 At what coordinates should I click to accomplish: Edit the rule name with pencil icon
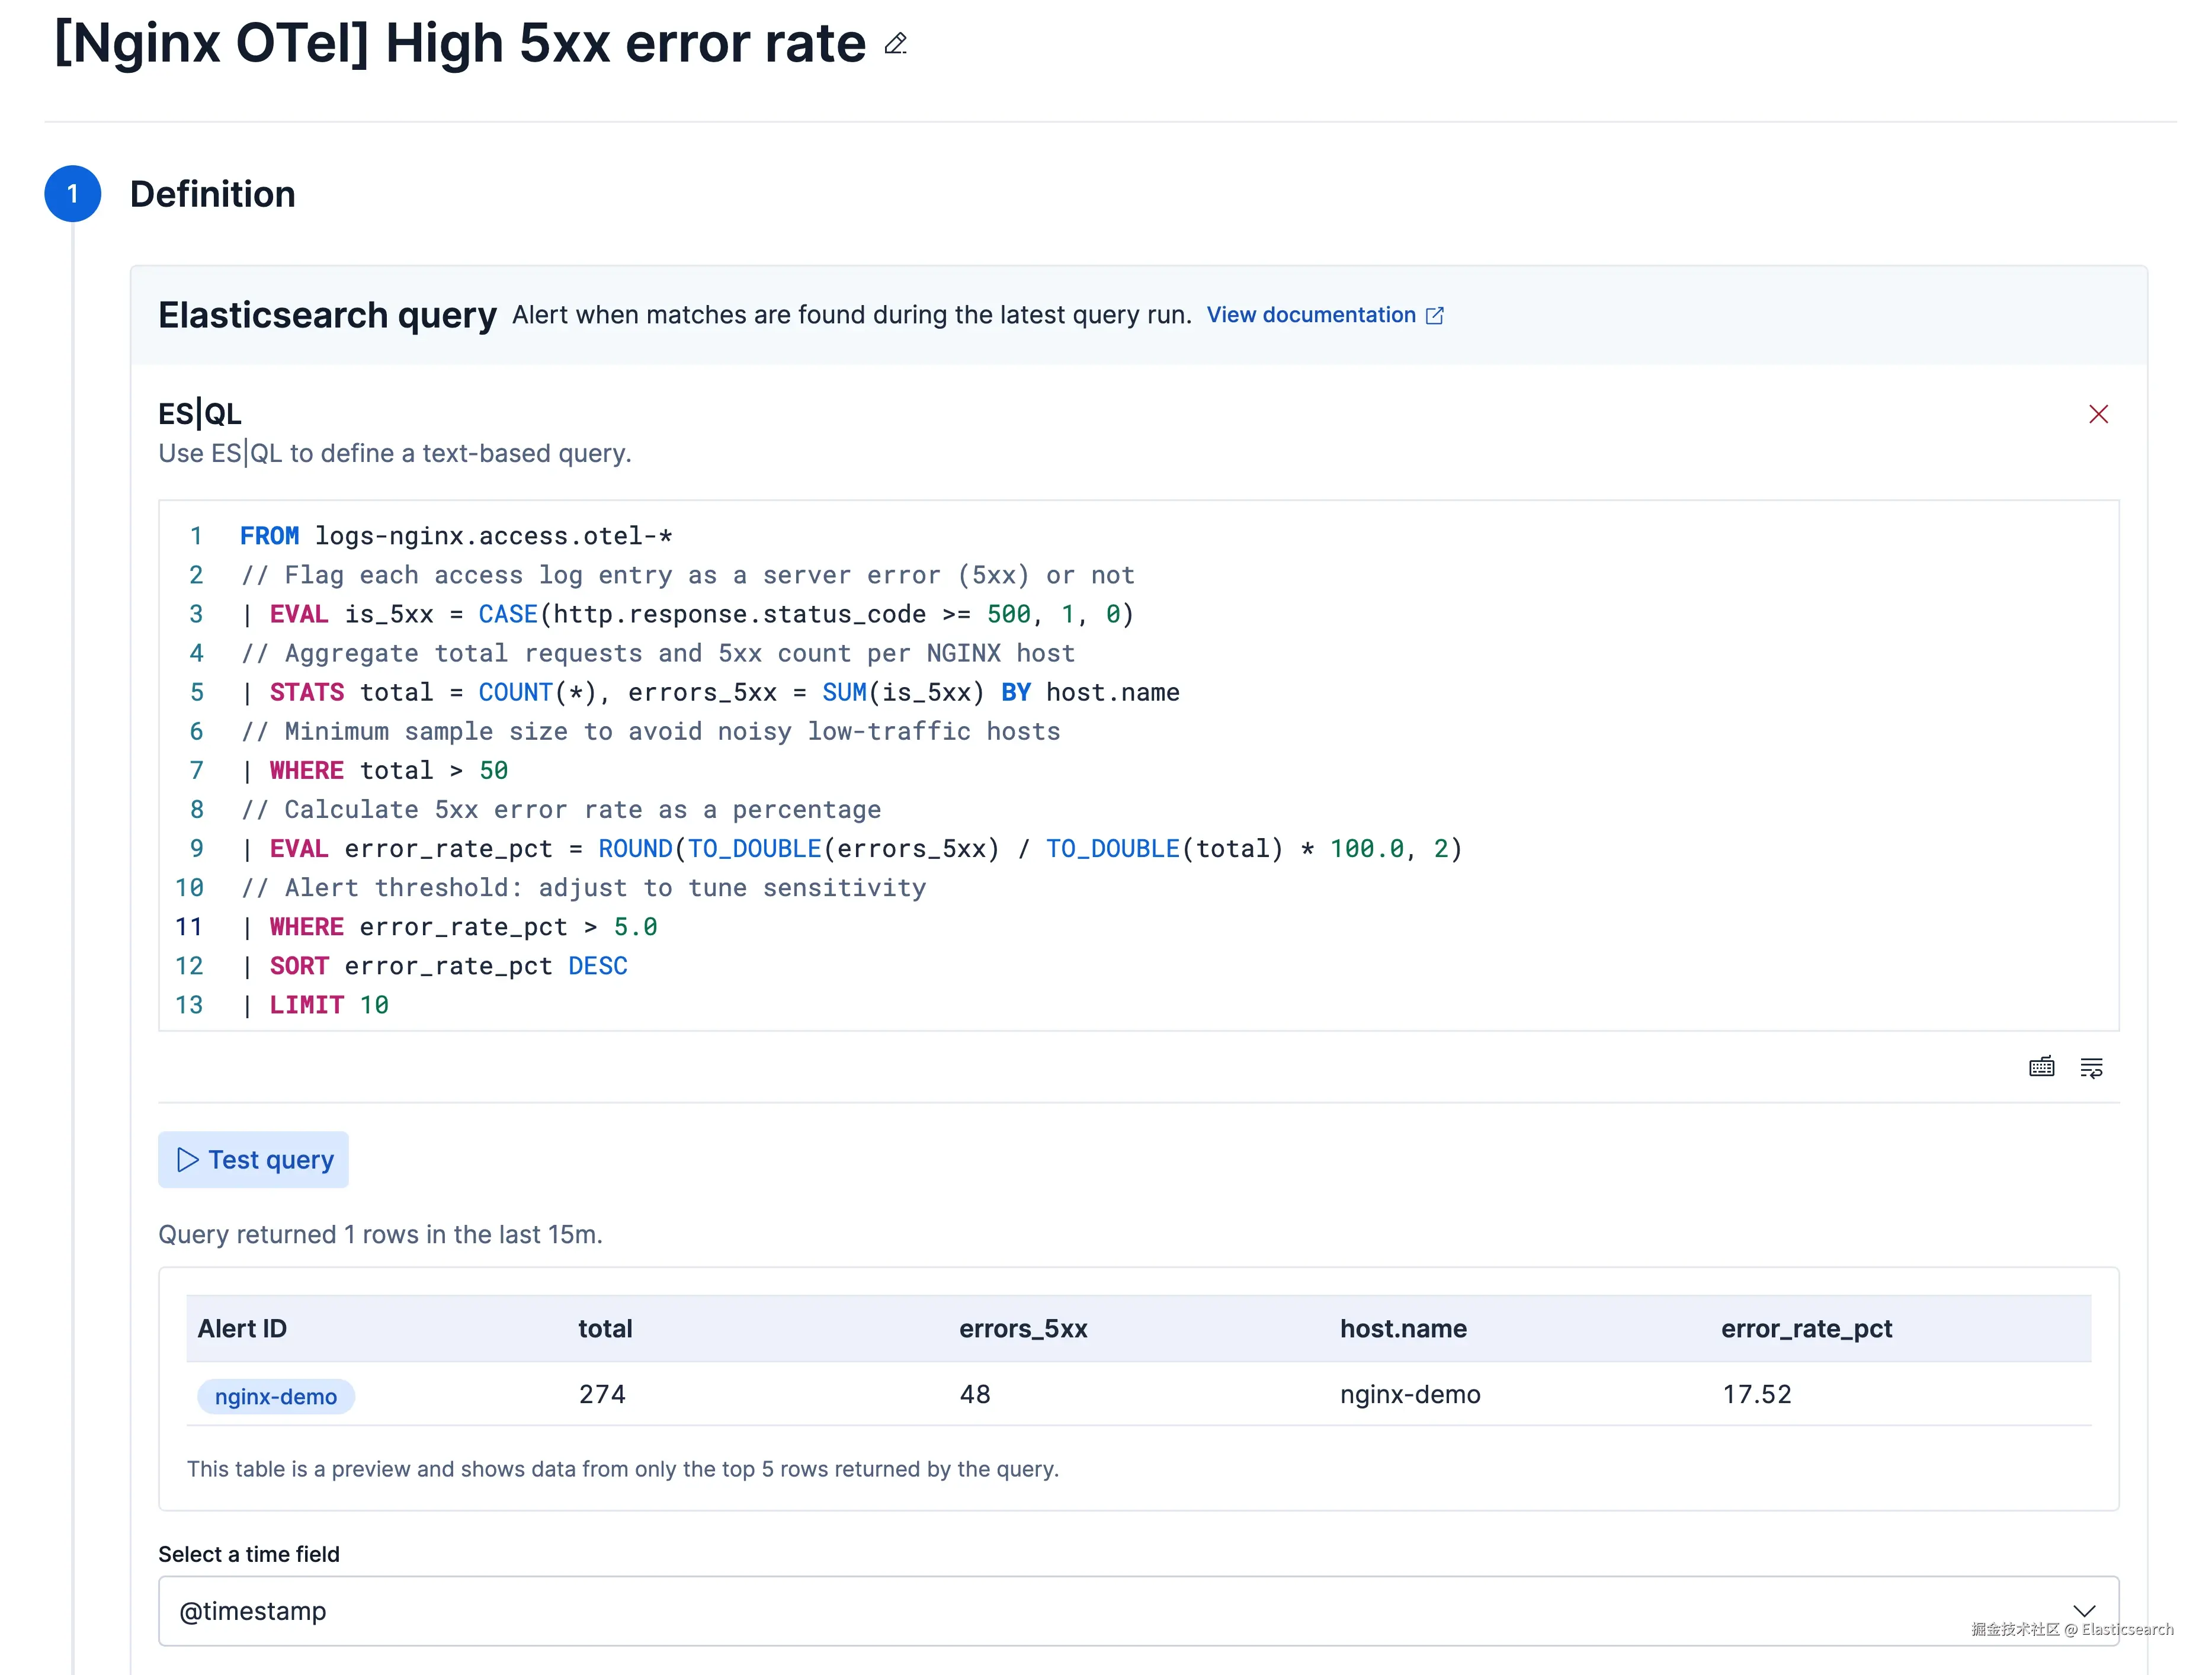point(896,44)
